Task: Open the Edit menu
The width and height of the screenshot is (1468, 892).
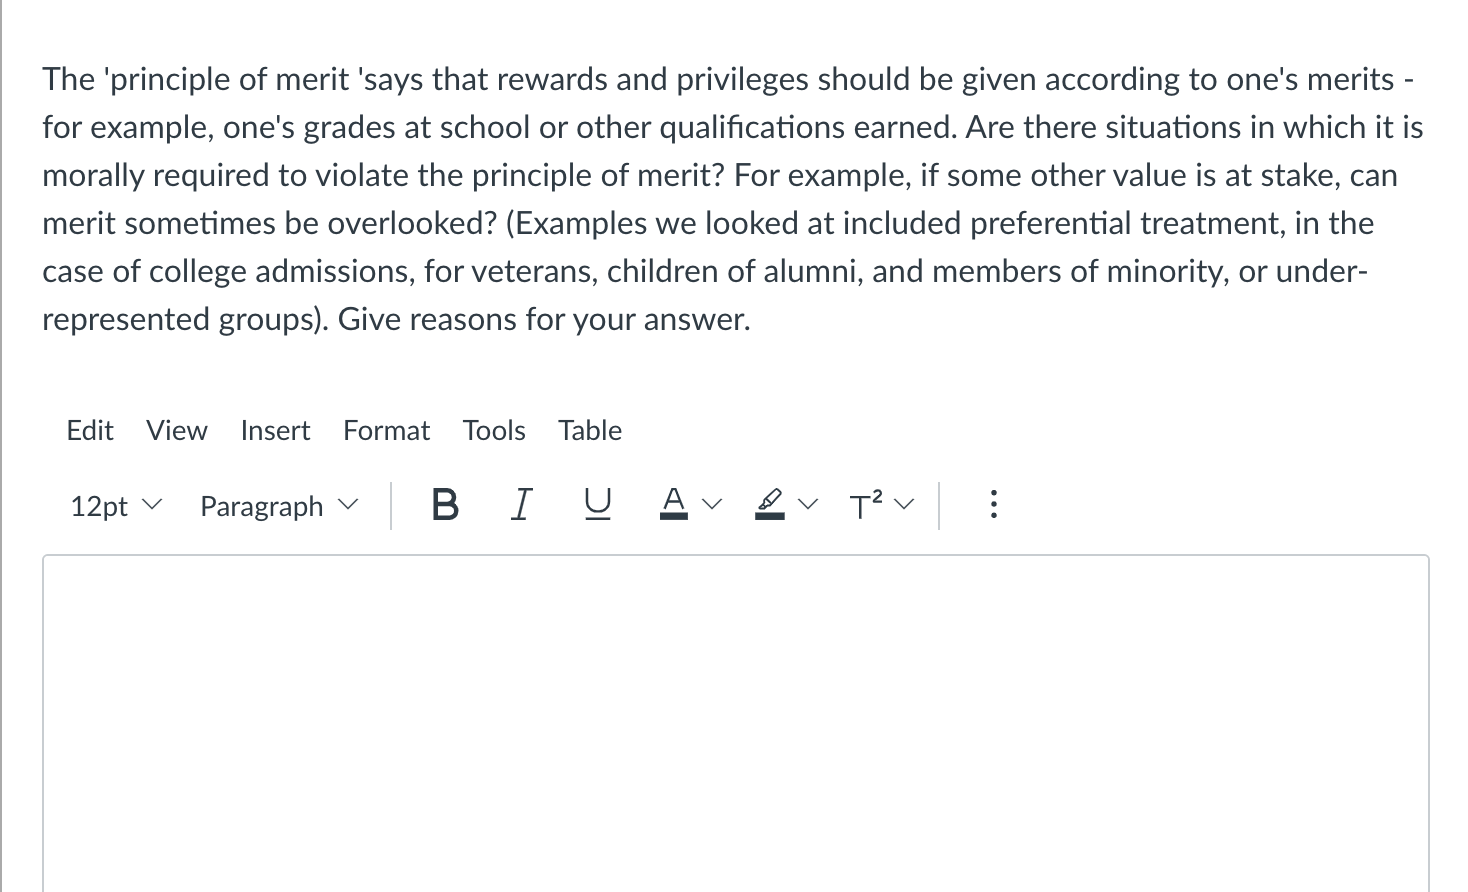Action: 90,430
